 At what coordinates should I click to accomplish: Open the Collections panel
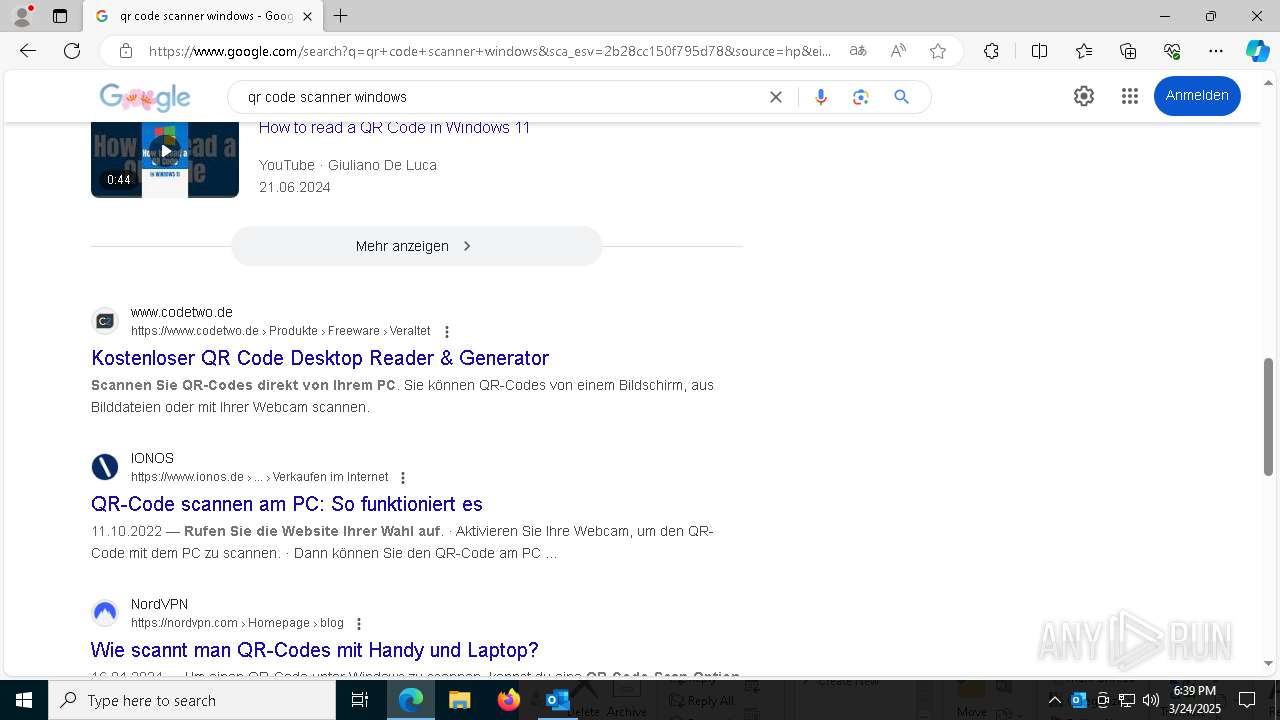[1128, 51]
